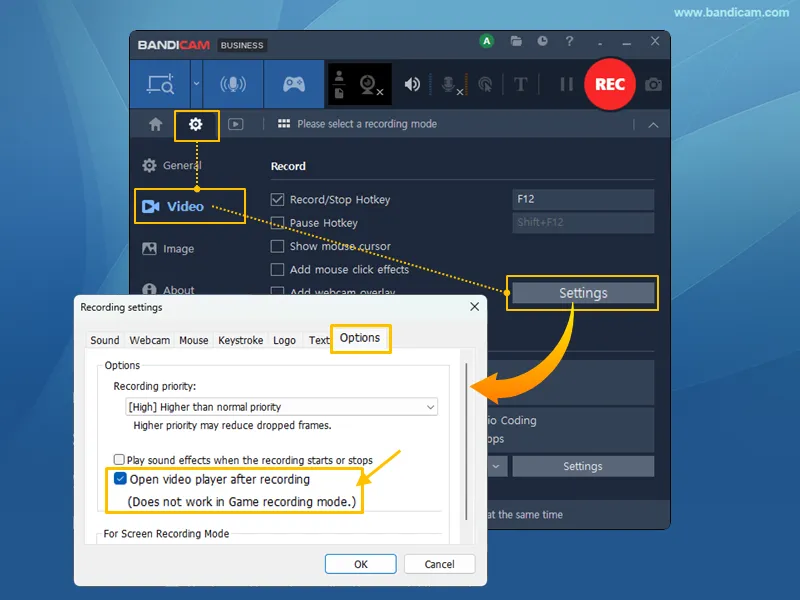
Task: Open the Image settings section
Action: click(x=168, y=249)
